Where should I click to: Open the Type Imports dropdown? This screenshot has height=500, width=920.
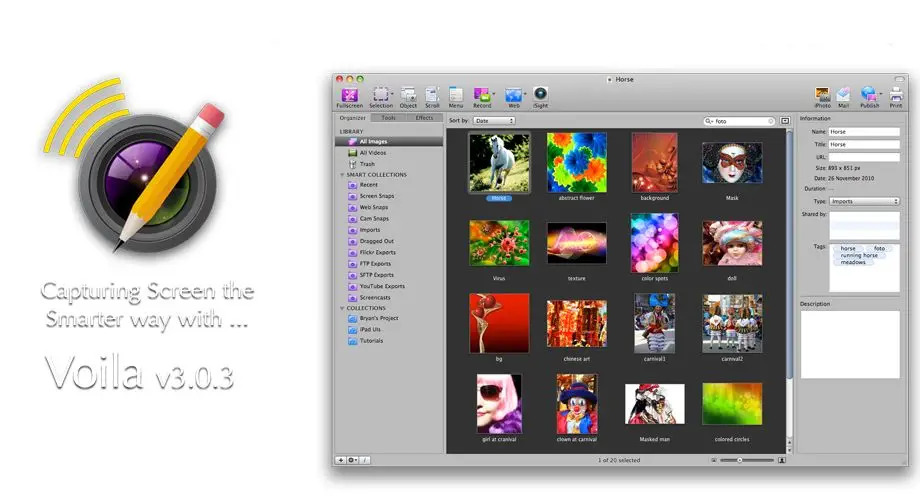[864, 201]
